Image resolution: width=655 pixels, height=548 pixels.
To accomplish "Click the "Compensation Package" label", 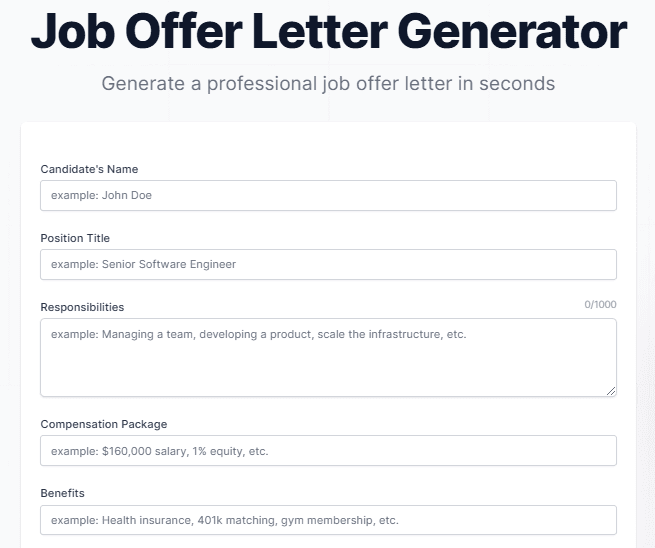I will point(103,424).
